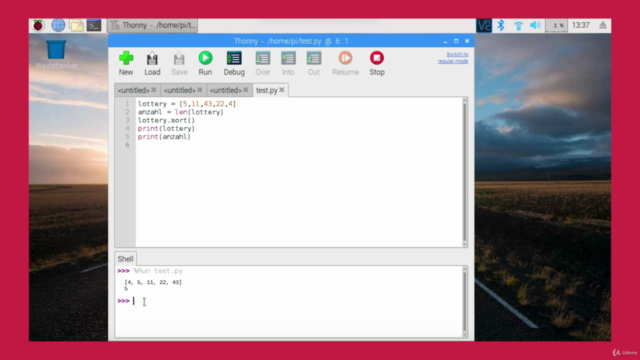Click the '%Run test.py' shell command

click(x=158, y=271)
